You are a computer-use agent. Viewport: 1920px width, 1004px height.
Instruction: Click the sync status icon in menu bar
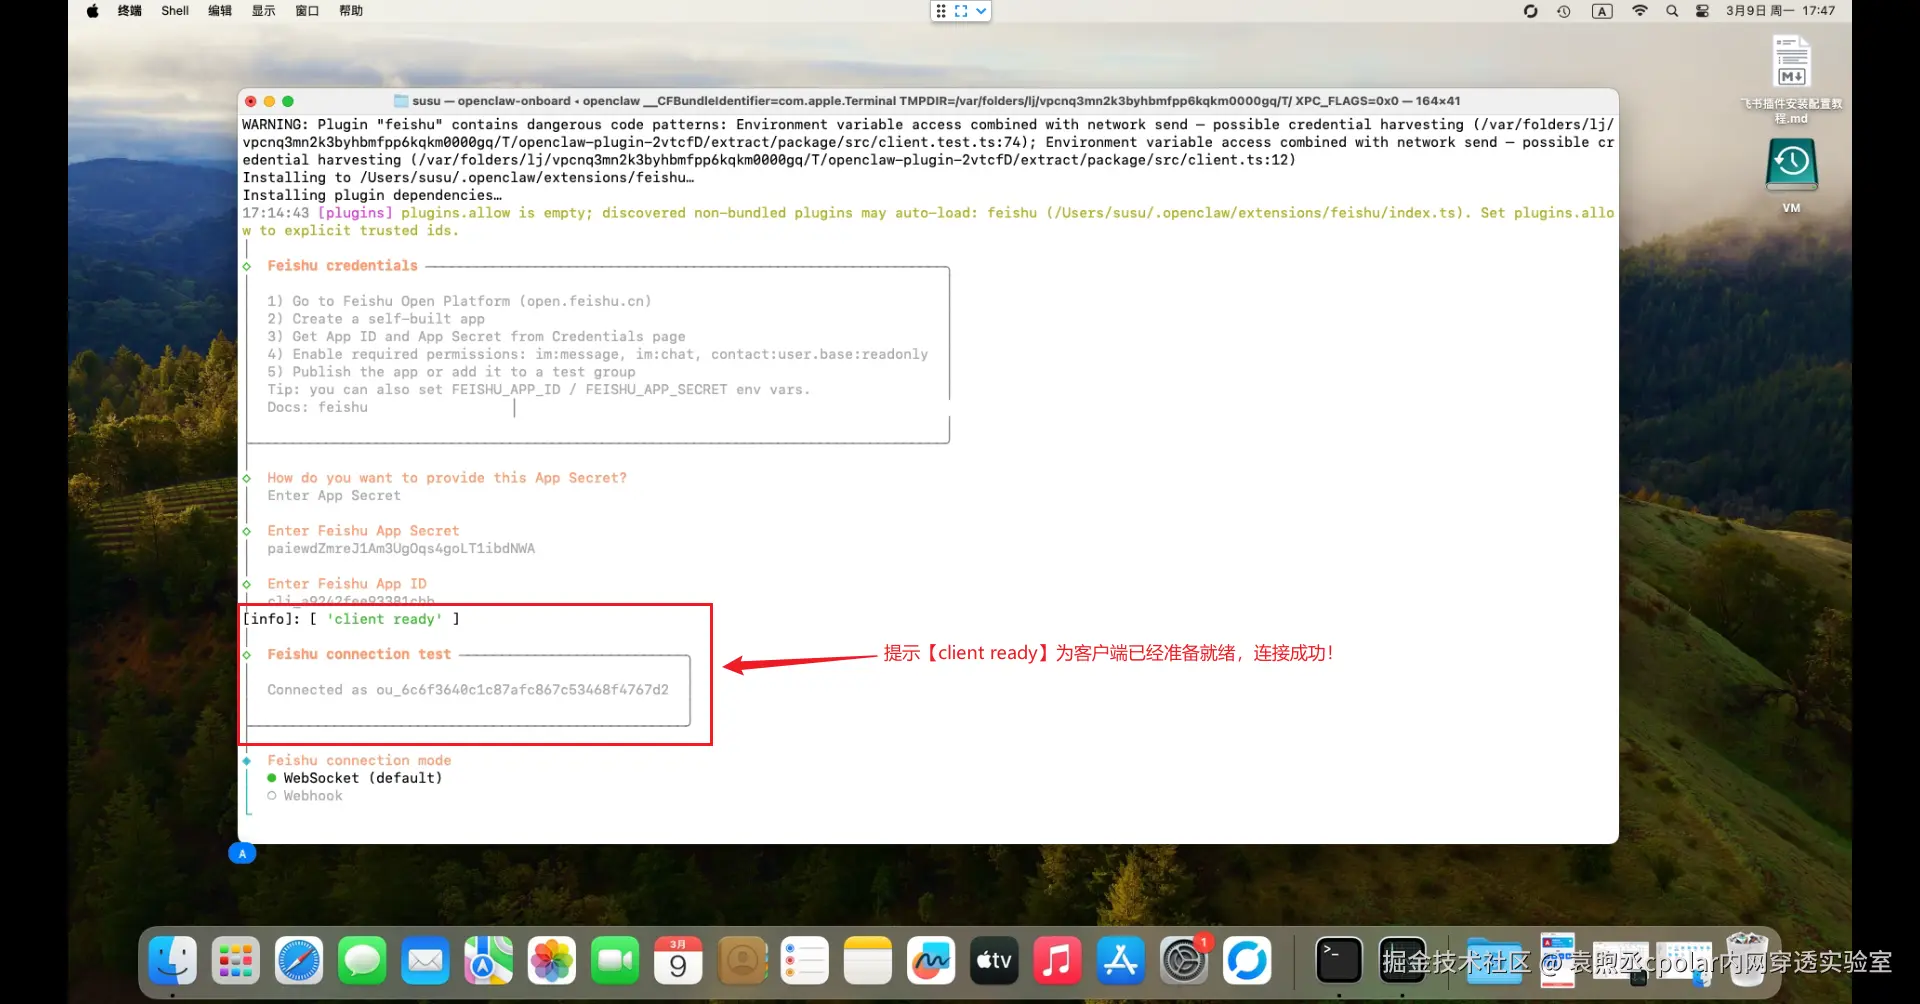(x=1530, y=11)
